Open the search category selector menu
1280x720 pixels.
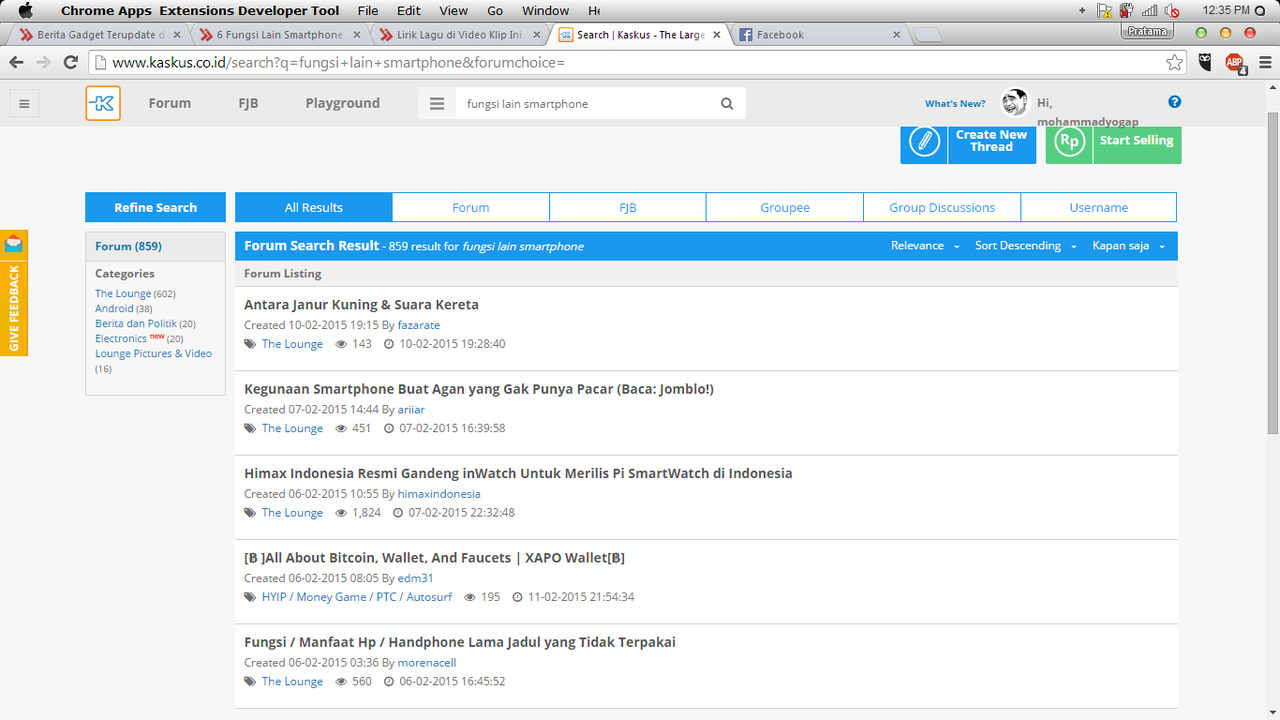[x=436, y=103]
